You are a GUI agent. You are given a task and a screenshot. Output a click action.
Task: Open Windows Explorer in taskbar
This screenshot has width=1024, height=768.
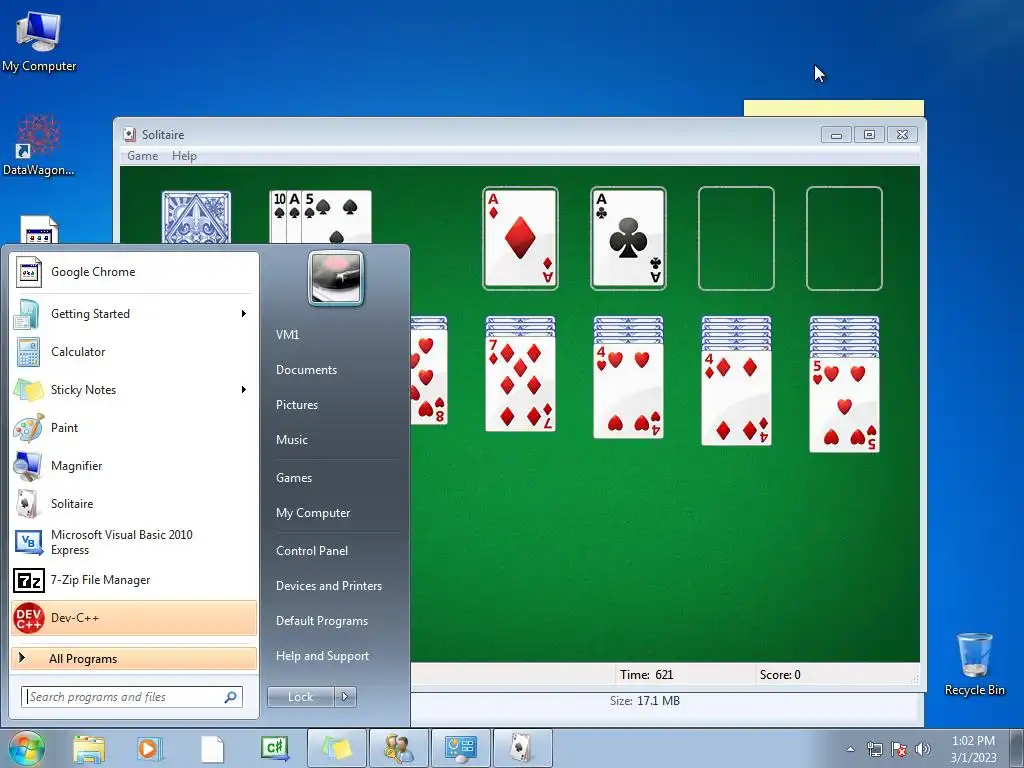(89, 748)
